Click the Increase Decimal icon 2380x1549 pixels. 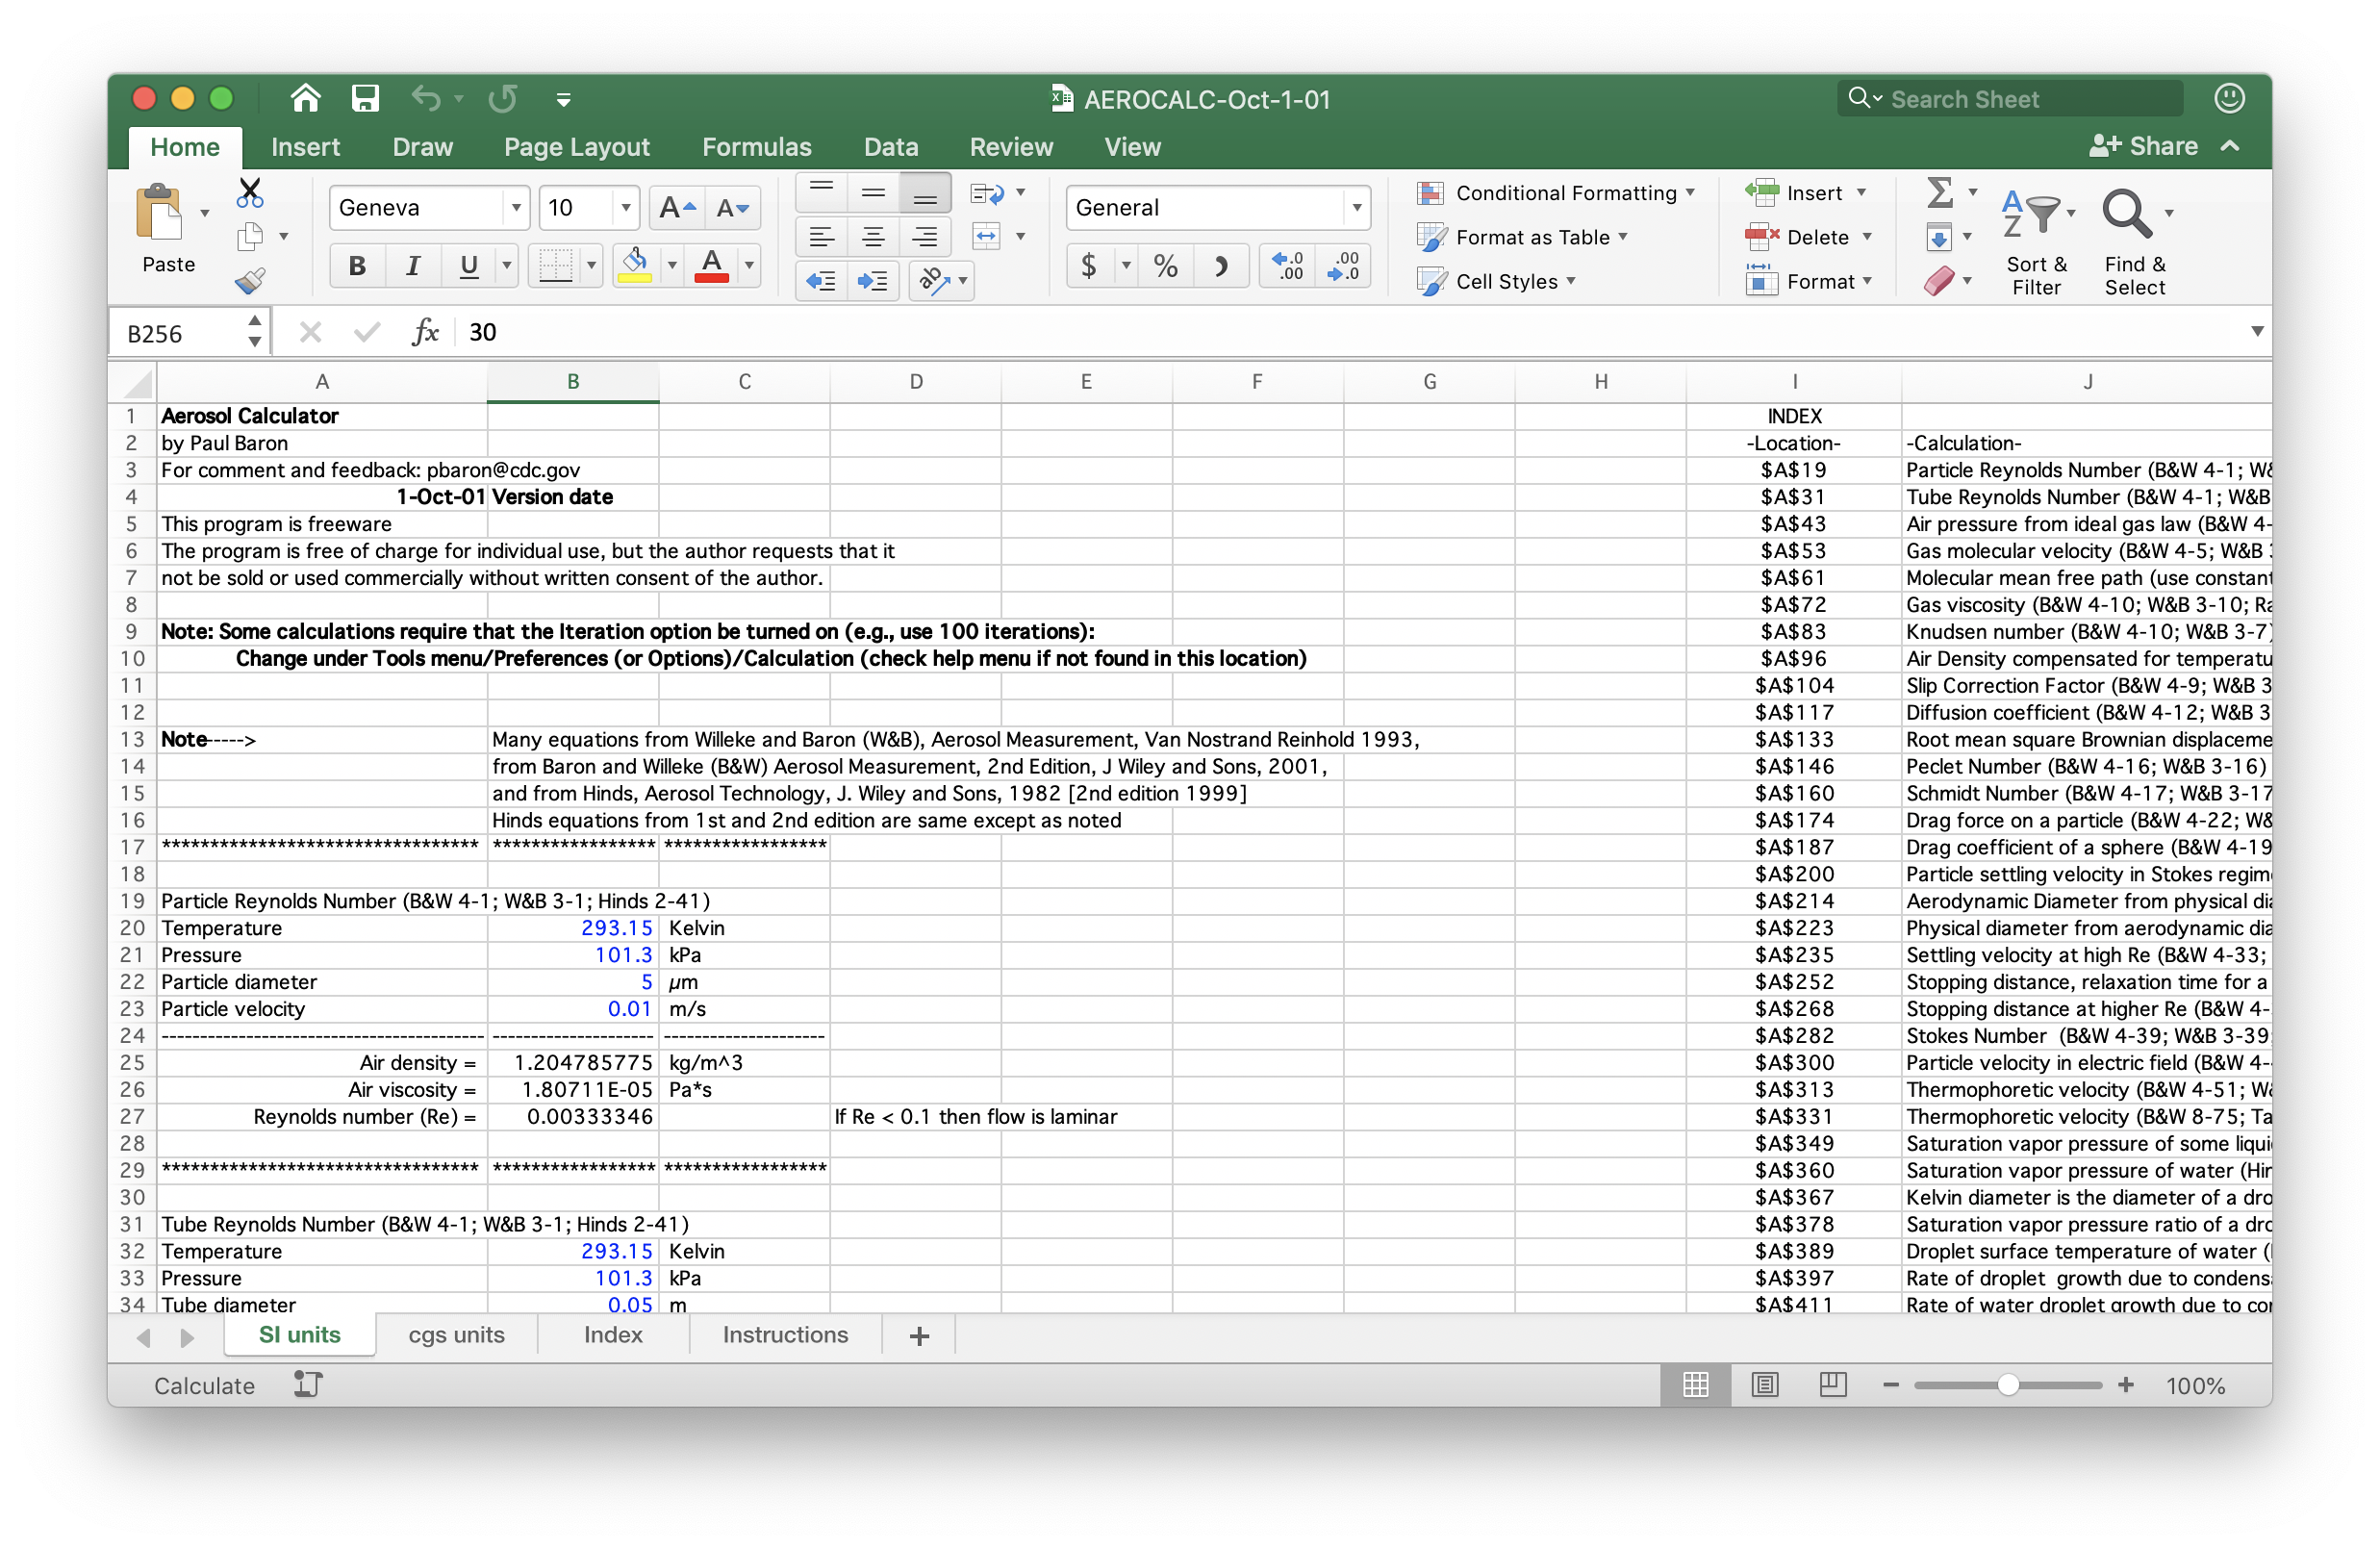pos(1287,266)
